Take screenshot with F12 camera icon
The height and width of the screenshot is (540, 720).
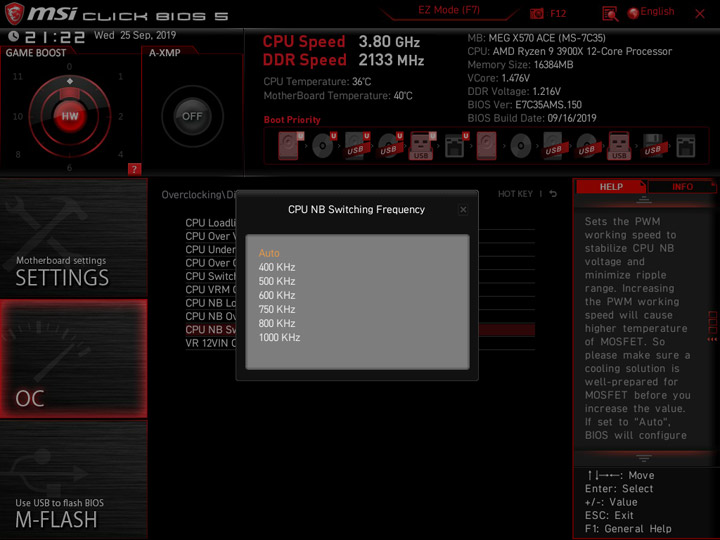(537, 14)
